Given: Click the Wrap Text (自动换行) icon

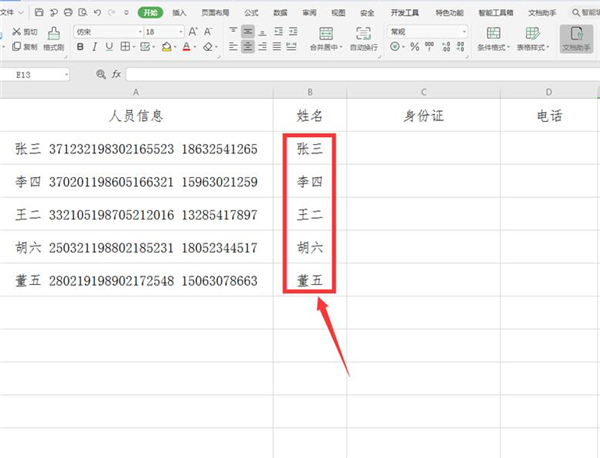Looking at the screenshot, I should tap(363, 38).
